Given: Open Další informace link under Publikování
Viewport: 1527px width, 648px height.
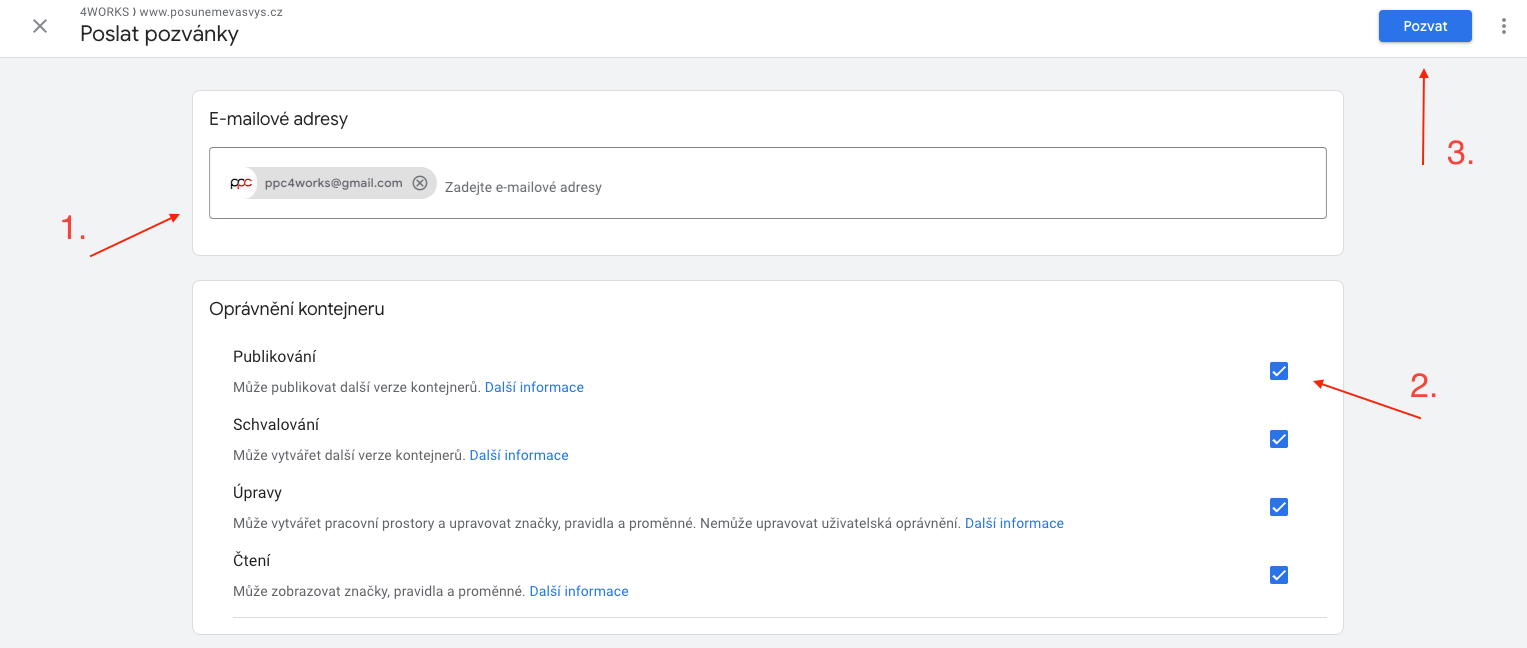Looking at the screenshot, I should coord(534,387).
